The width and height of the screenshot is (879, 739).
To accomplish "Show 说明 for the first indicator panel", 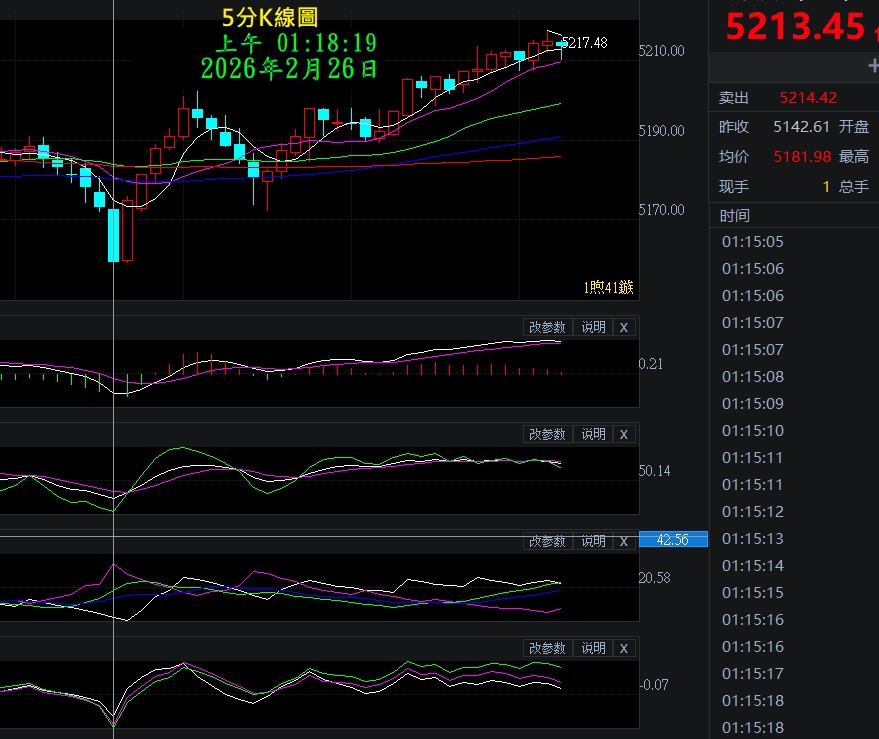I will pyautogui.click(x=593, y=327).
